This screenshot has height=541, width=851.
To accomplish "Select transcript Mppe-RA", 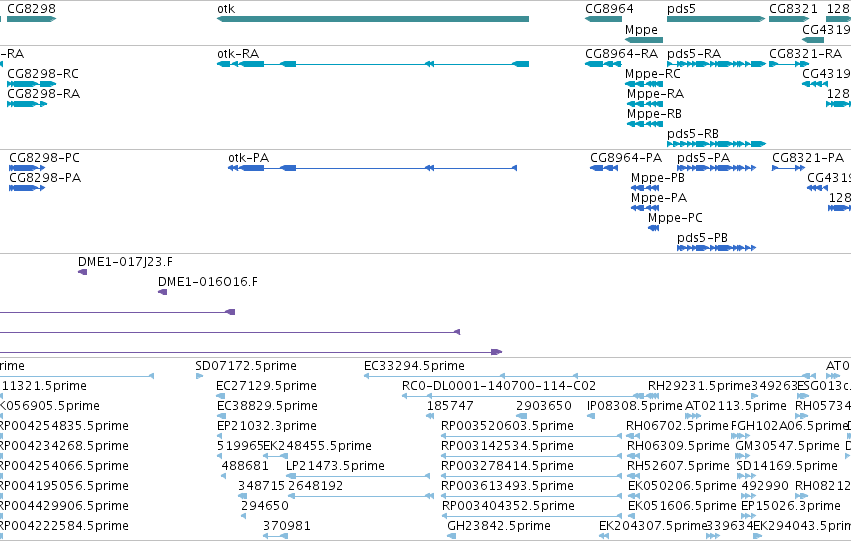I will (645, 104).
